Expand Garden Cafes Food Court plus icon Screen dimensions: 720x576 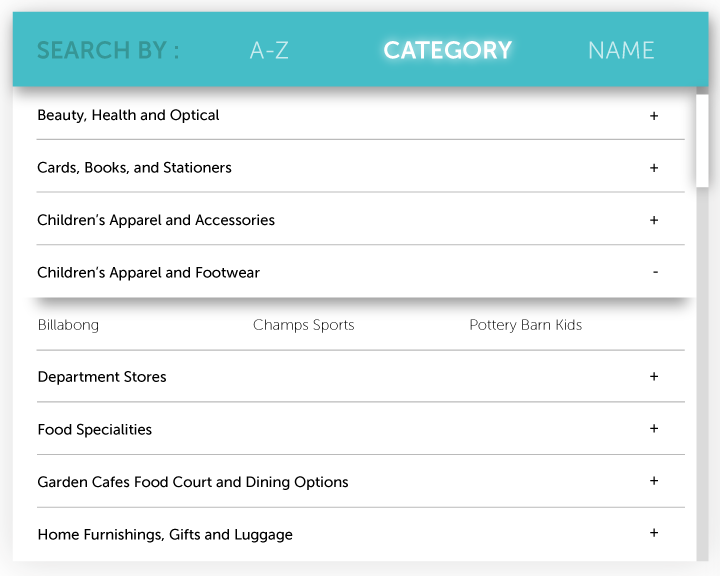tap(654, 481)
